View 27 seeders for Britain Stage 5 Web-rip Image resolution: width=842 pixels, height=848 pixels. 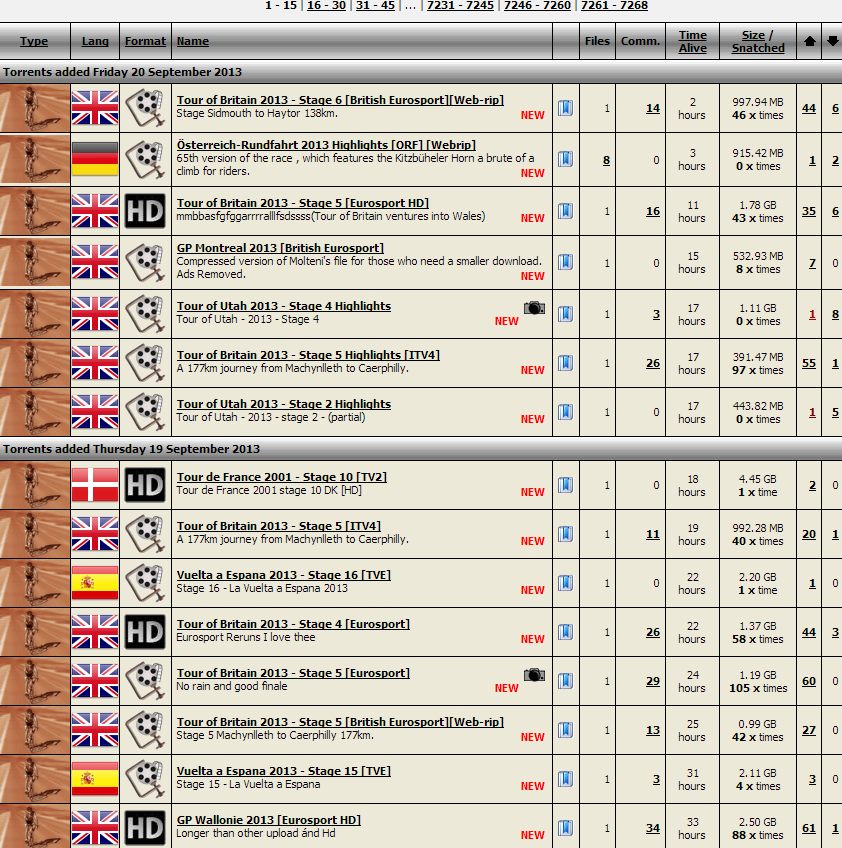coord(809,730)
